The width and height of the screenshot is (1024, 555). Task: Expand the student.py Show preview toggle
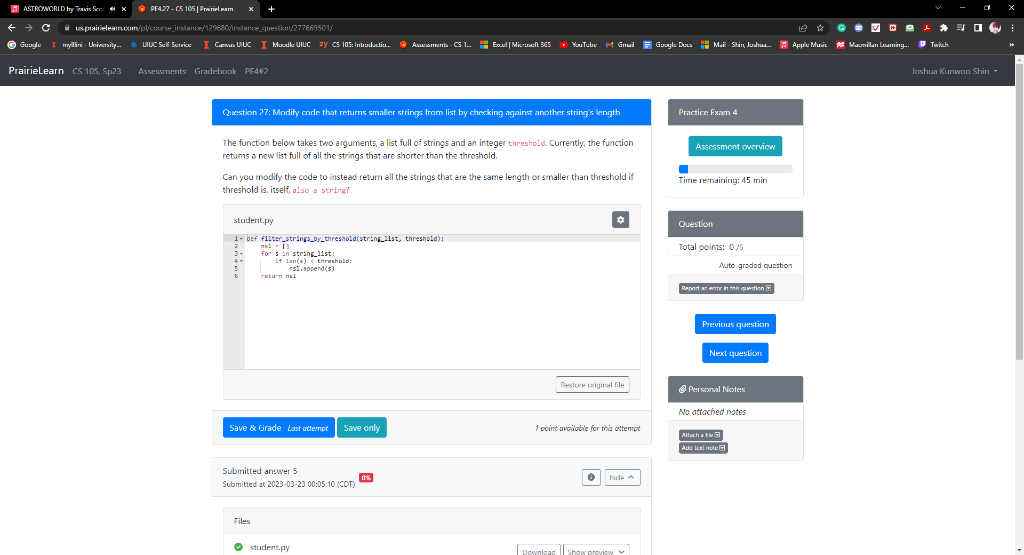click(x=596, y=551)
